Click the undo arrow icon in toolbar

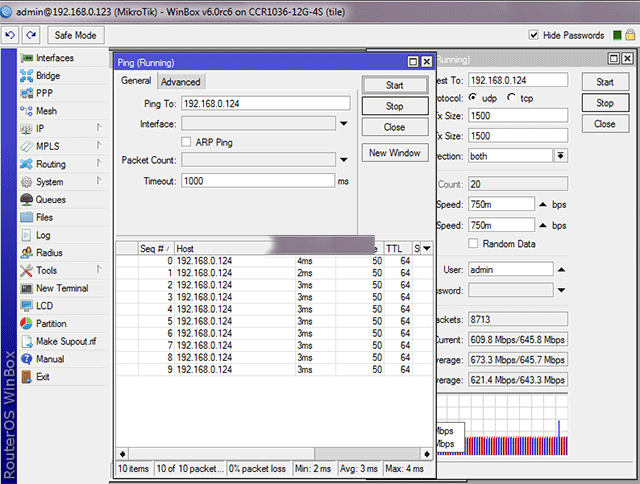[10, 35]
